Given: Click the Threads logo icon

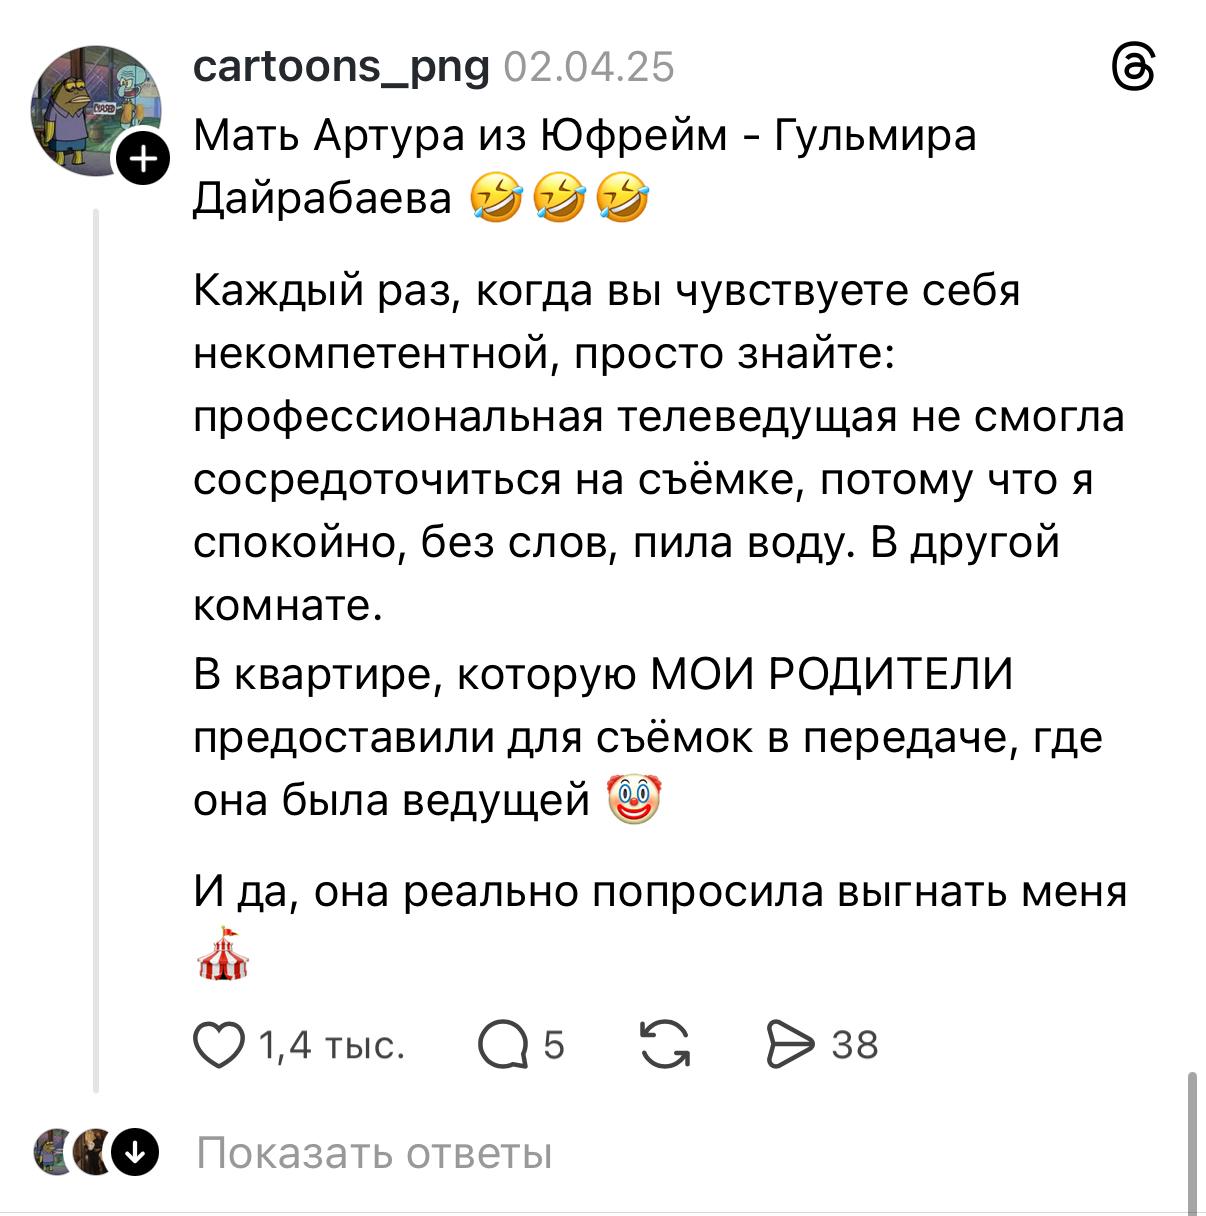Looking at the screenshot, I should tap(1135, 70).
